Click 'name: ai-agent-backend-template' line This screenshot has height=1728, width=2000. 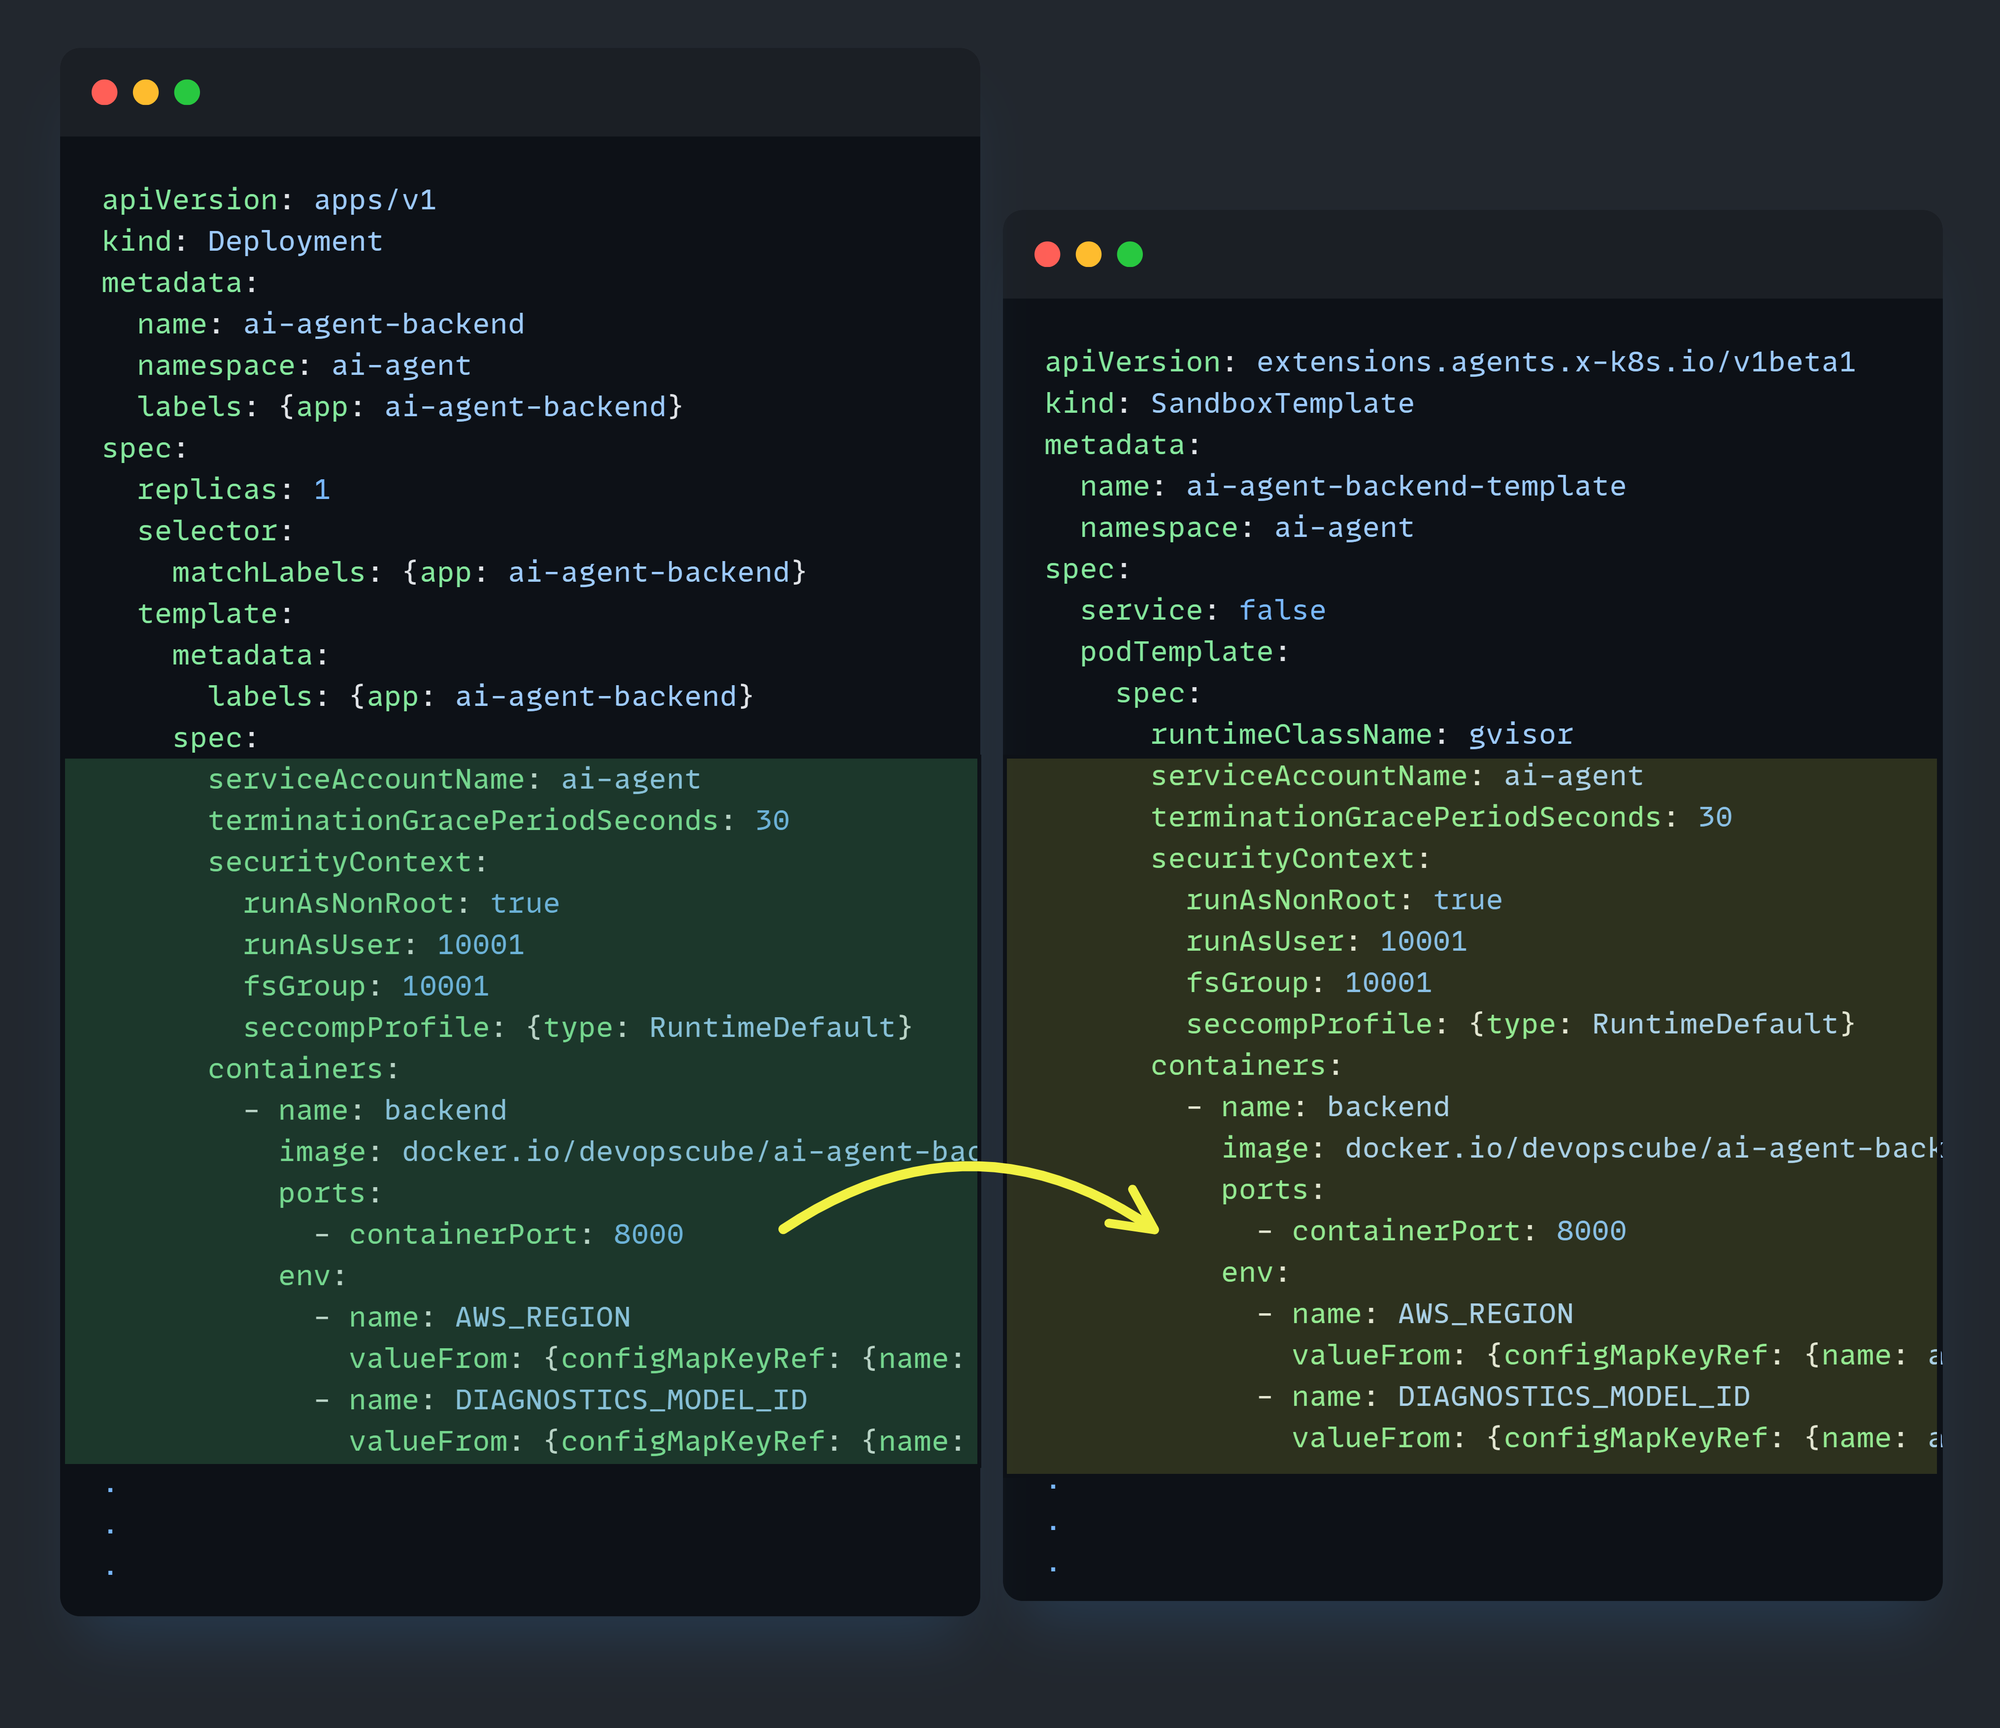pyautogui.click(x=1353, y=486)
